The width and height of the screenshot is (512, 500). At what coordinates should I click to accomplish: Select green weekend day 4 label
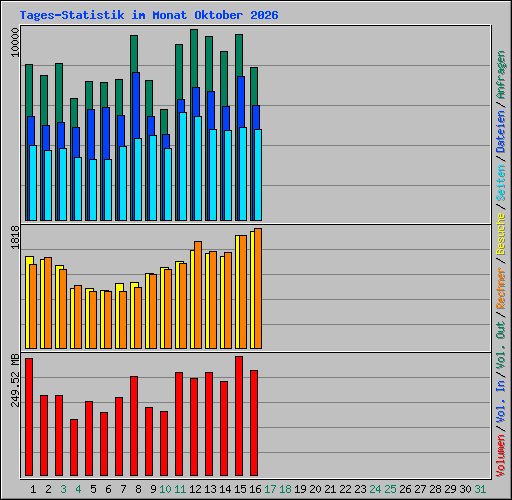[78, 489]
